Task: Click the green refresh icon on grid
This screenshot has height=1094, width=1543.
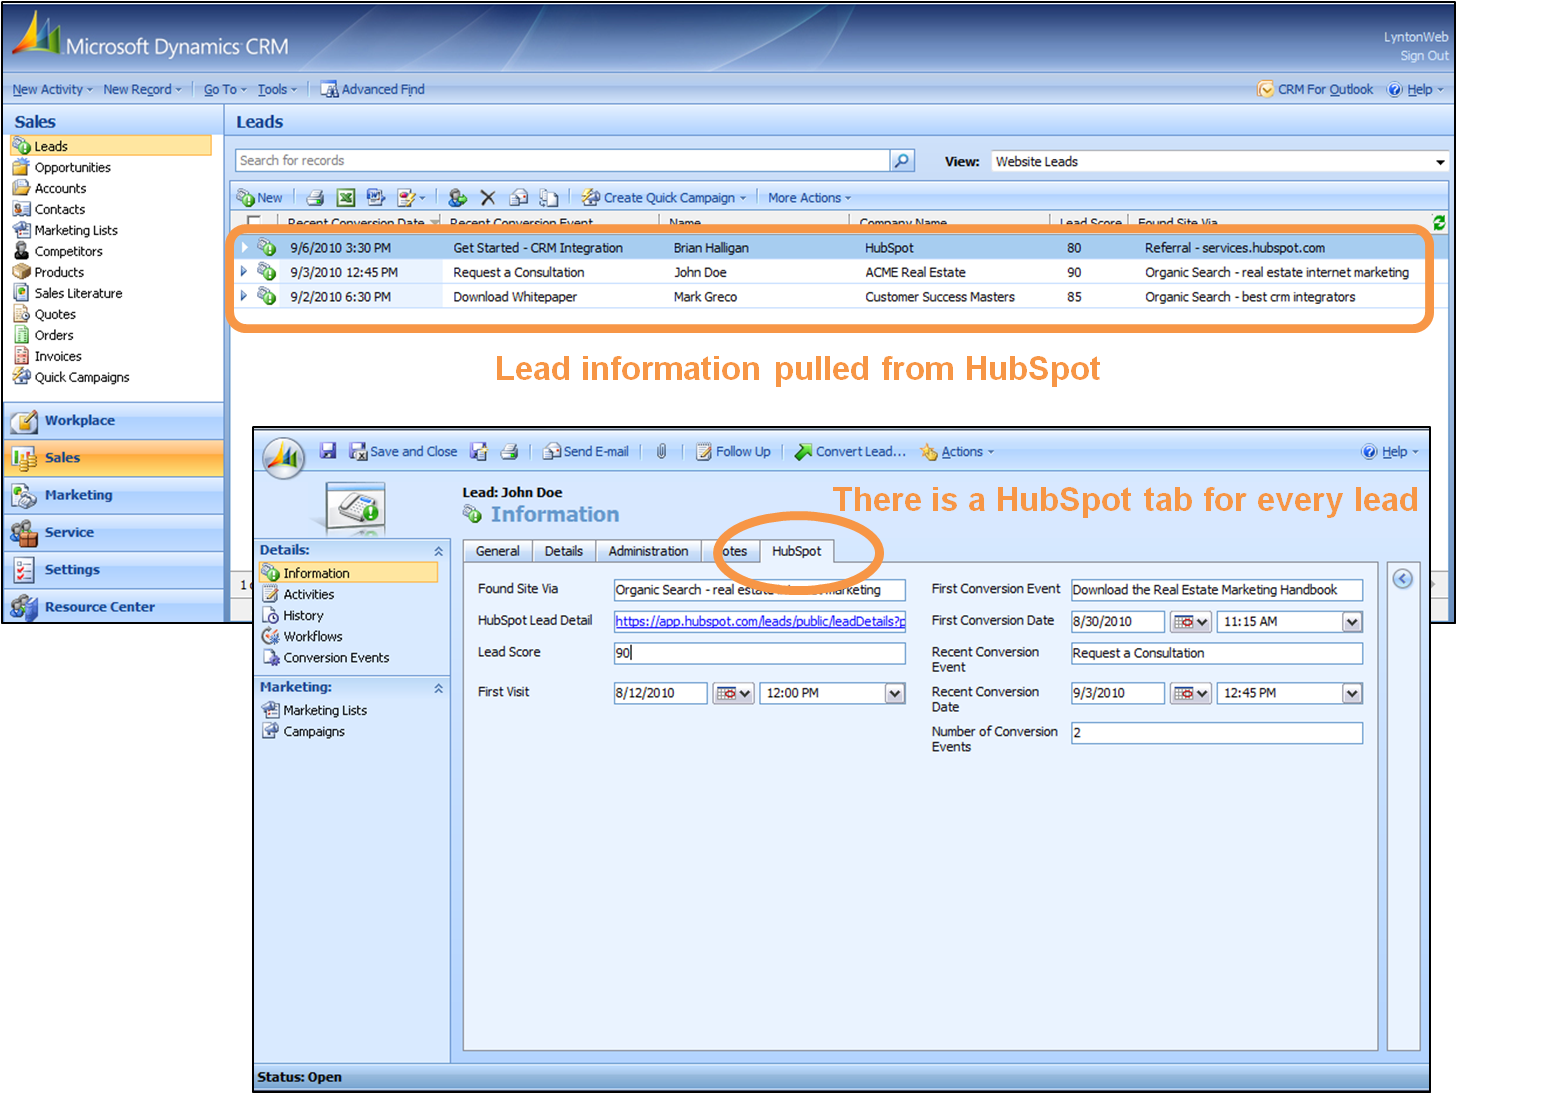Action: pos(1439,223)
